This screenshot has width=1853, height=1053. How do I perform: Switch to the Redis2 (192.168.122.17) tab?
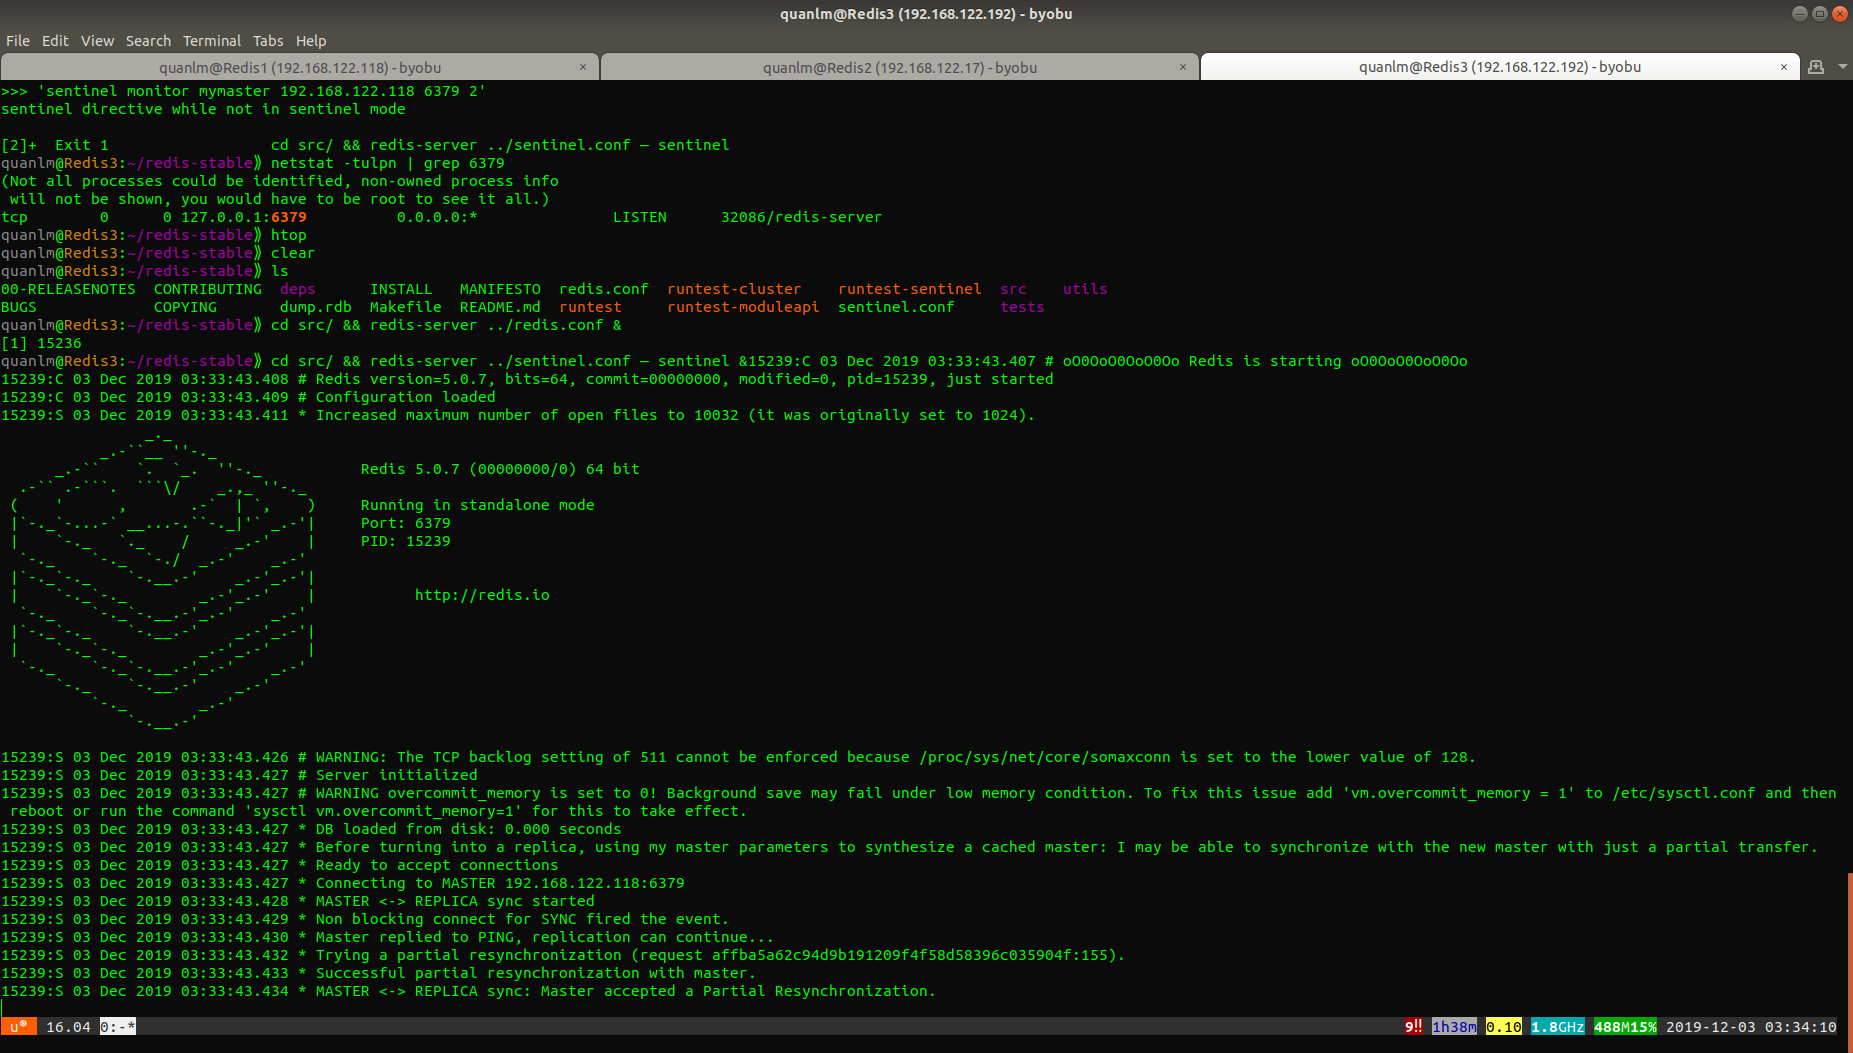tap(900, 67)
